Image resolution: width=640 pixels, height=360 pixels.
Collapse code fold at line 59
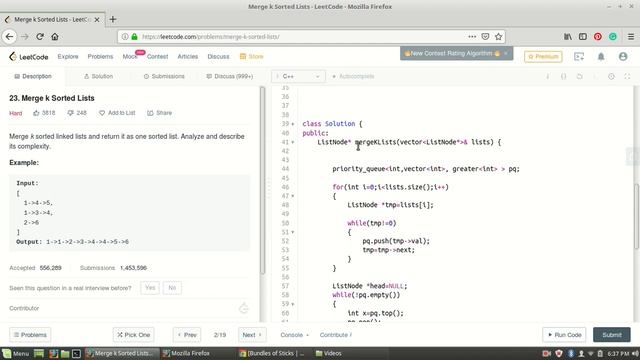pos(293,304)
